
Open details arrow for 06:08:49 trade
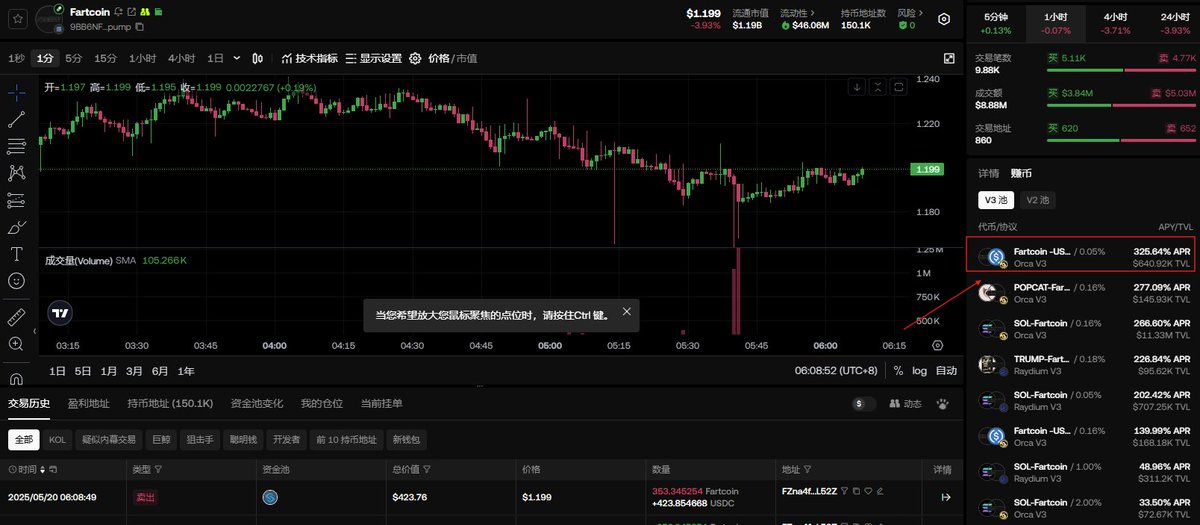point(945,497)
